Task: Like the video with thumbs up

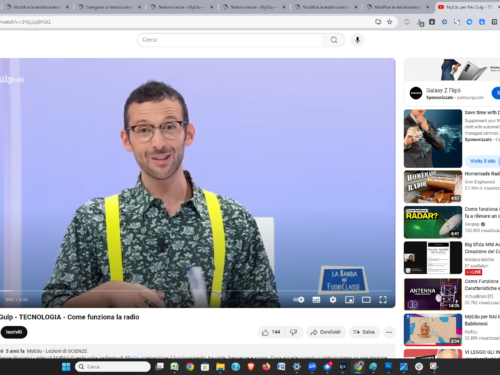Action: pos(272,332)
